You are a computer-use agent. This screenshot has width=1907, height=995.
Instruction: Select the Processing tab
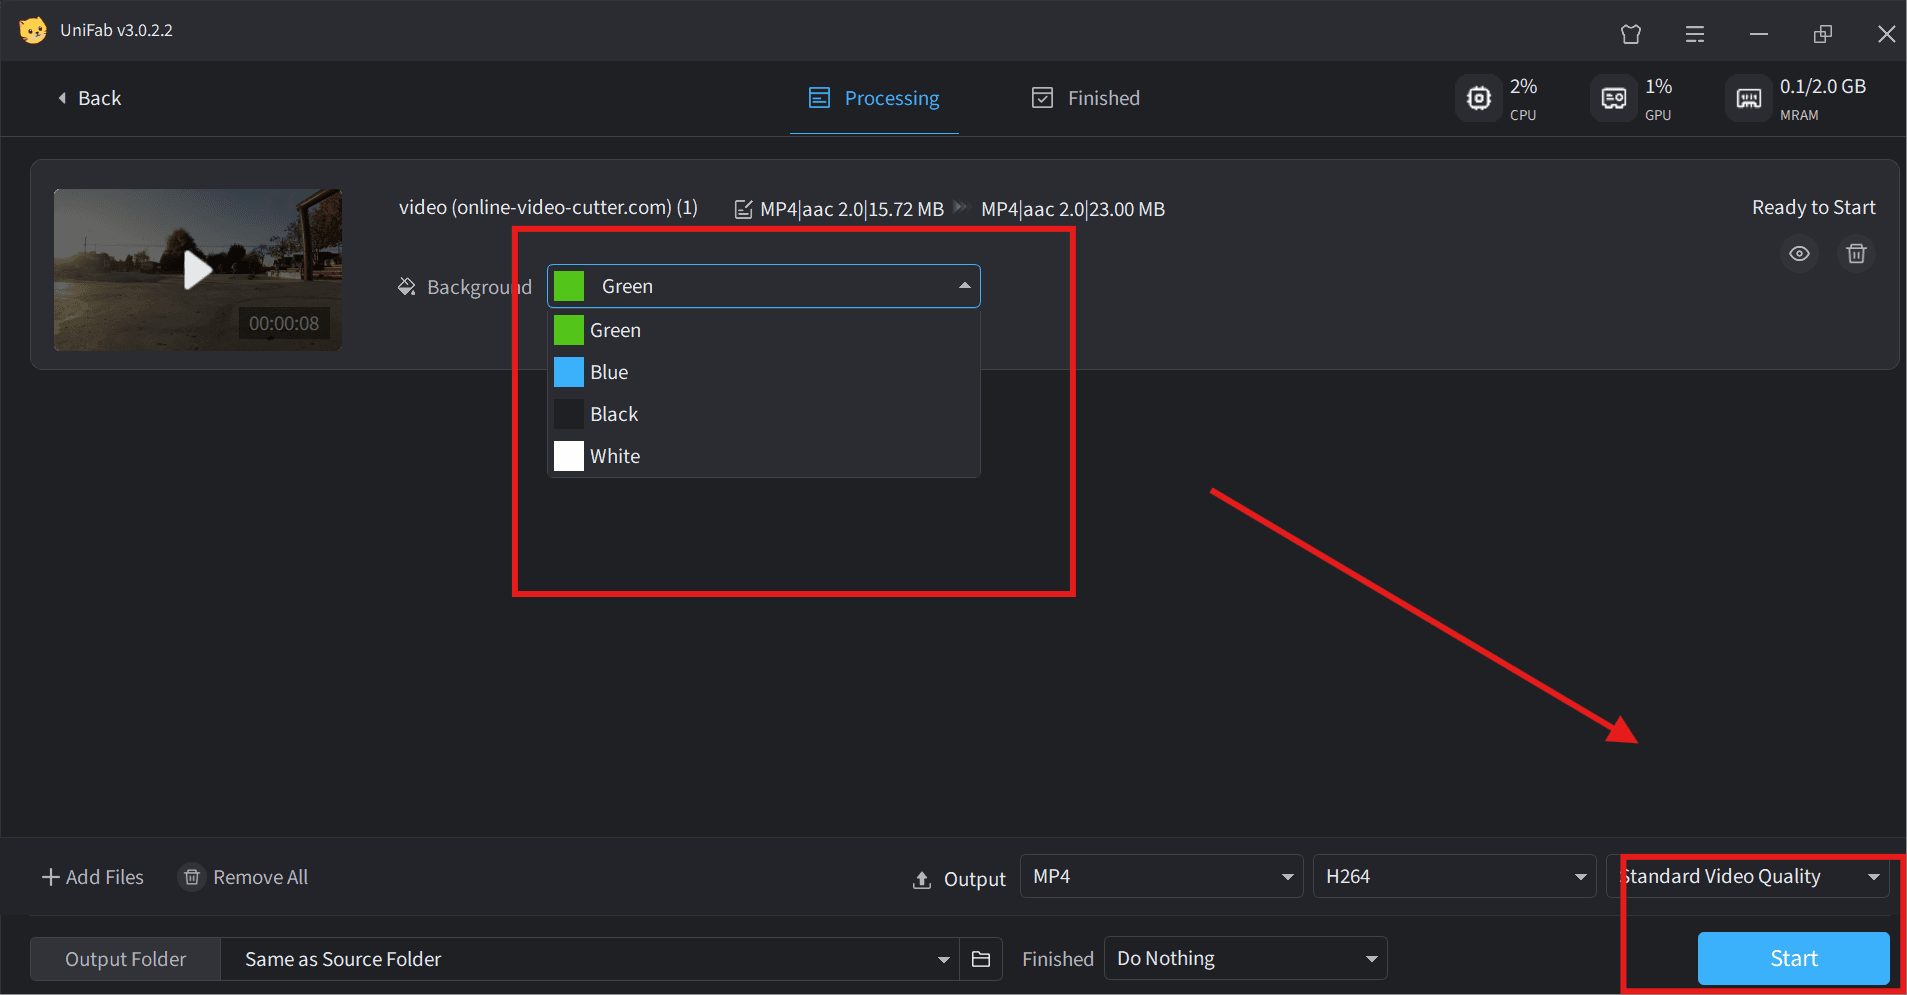[874, 98]
